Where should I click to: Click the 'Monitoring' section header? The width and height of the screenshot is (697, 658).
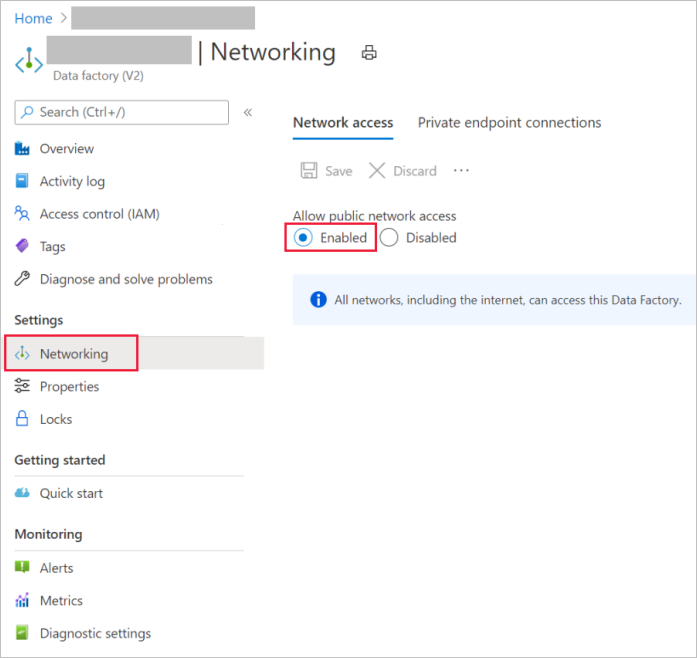click(x=48, y=534)
